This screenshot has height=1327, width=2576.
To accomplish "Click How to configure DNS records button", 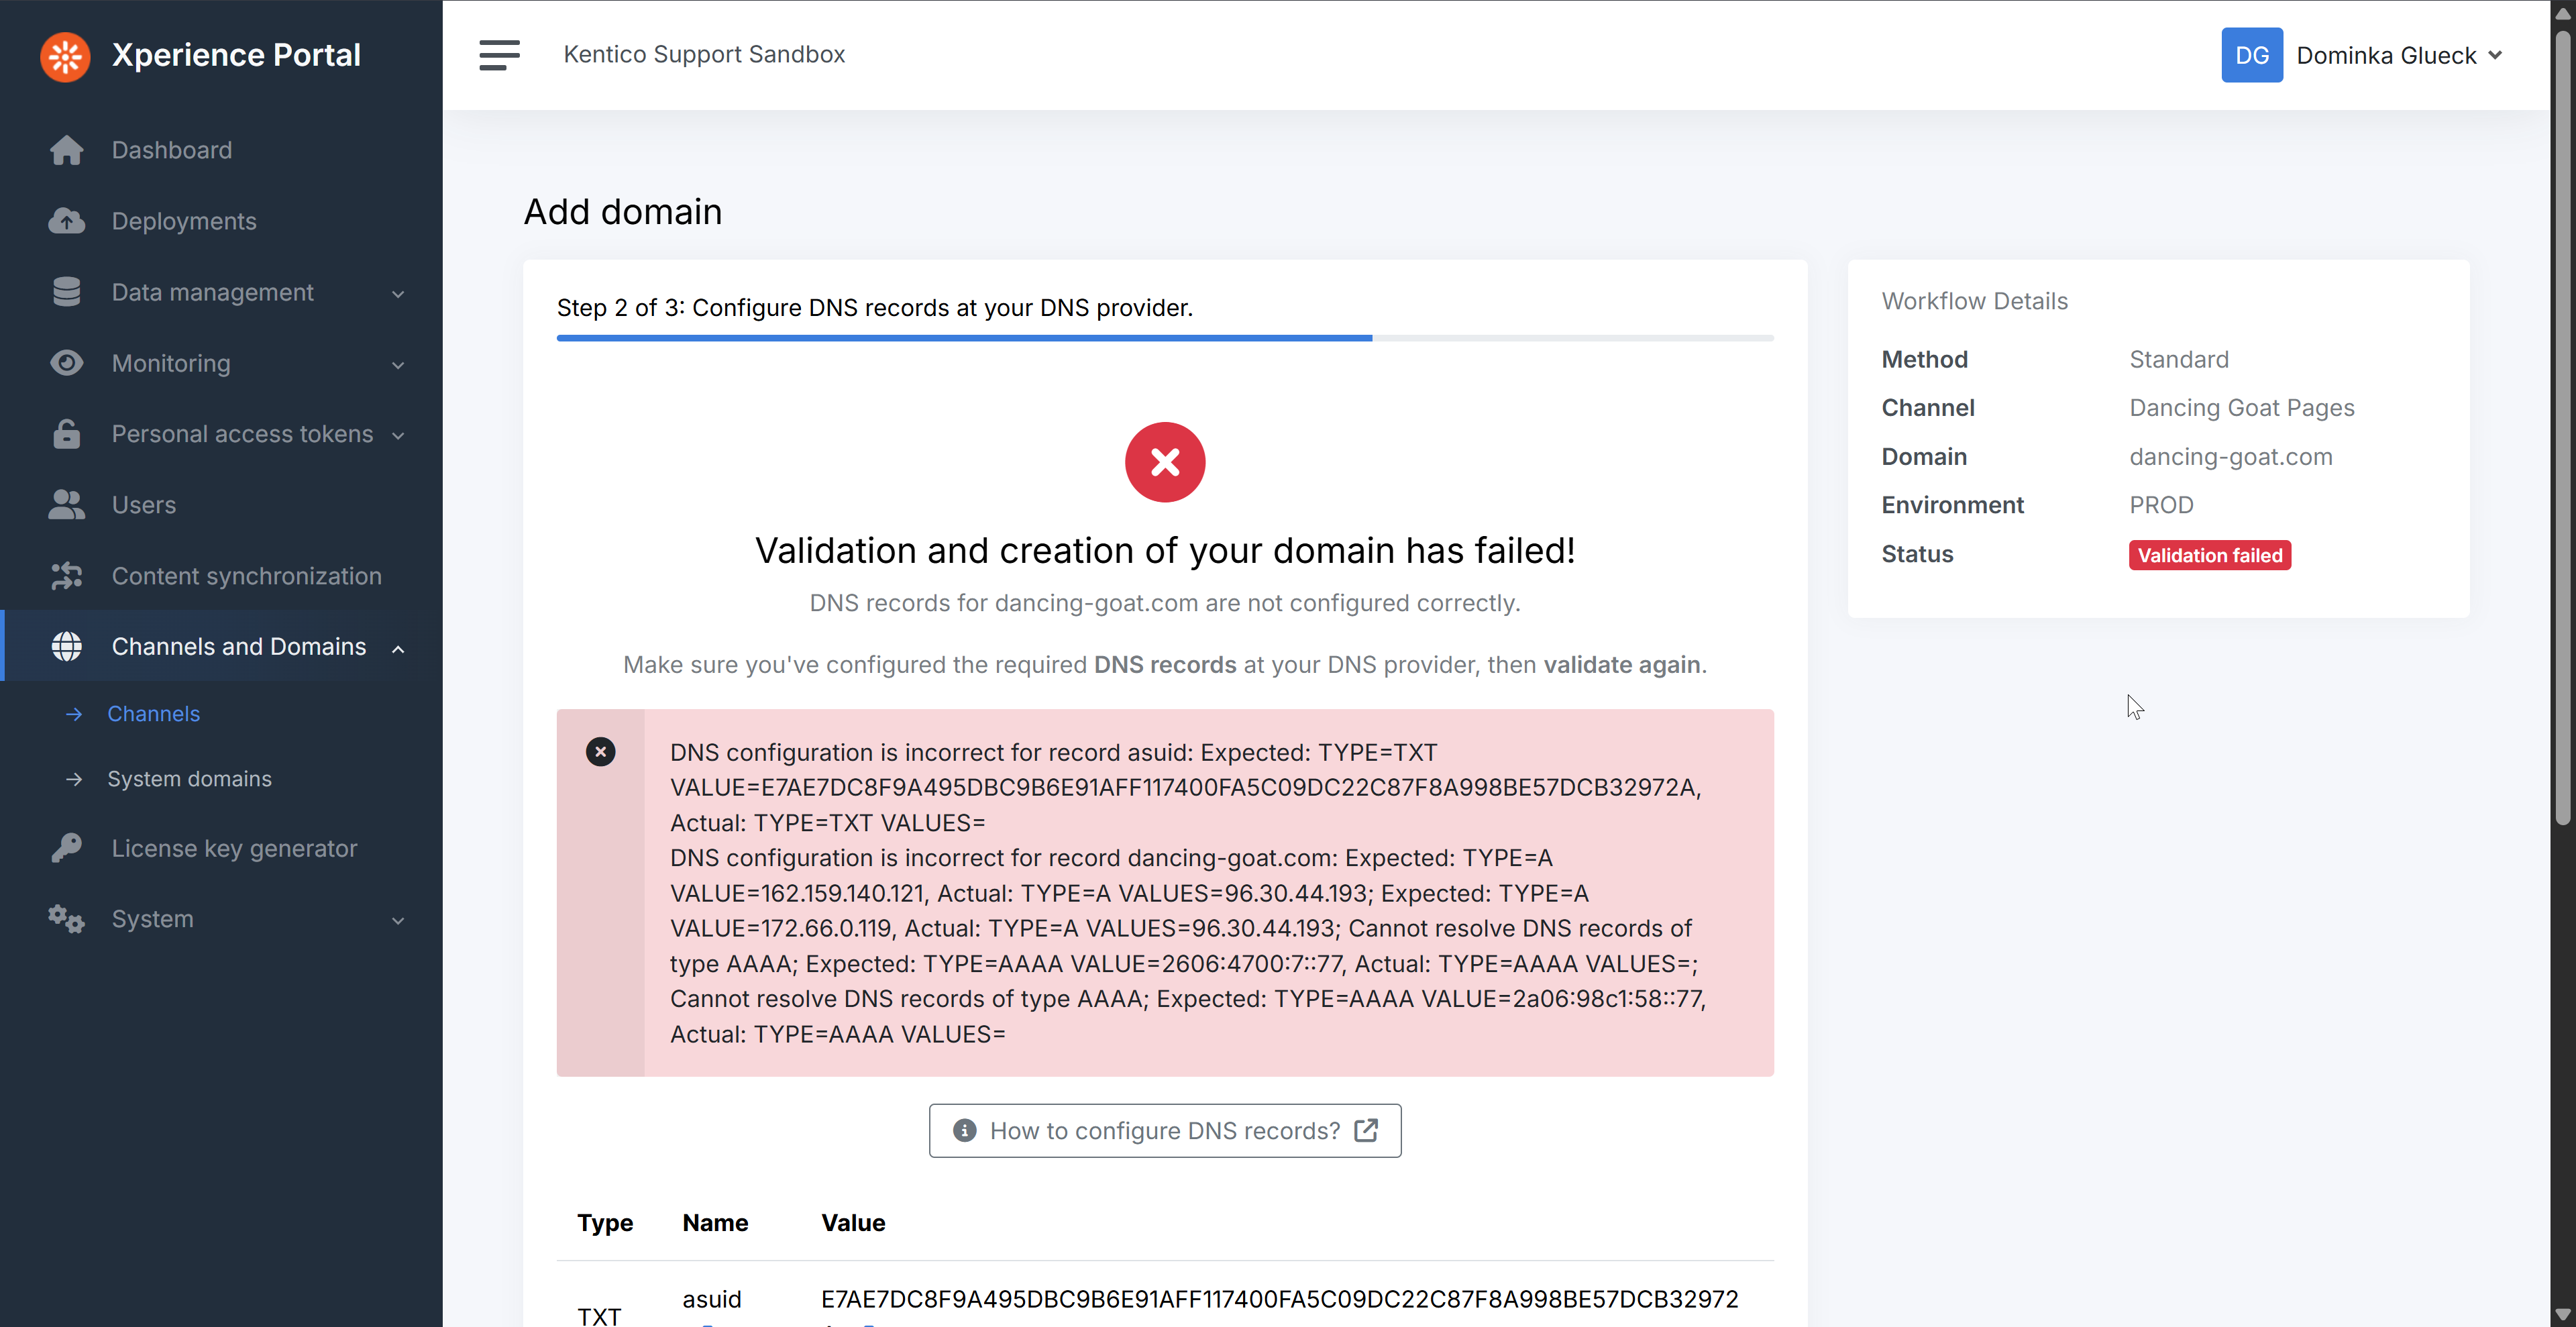I will tap(1165, 1130).
